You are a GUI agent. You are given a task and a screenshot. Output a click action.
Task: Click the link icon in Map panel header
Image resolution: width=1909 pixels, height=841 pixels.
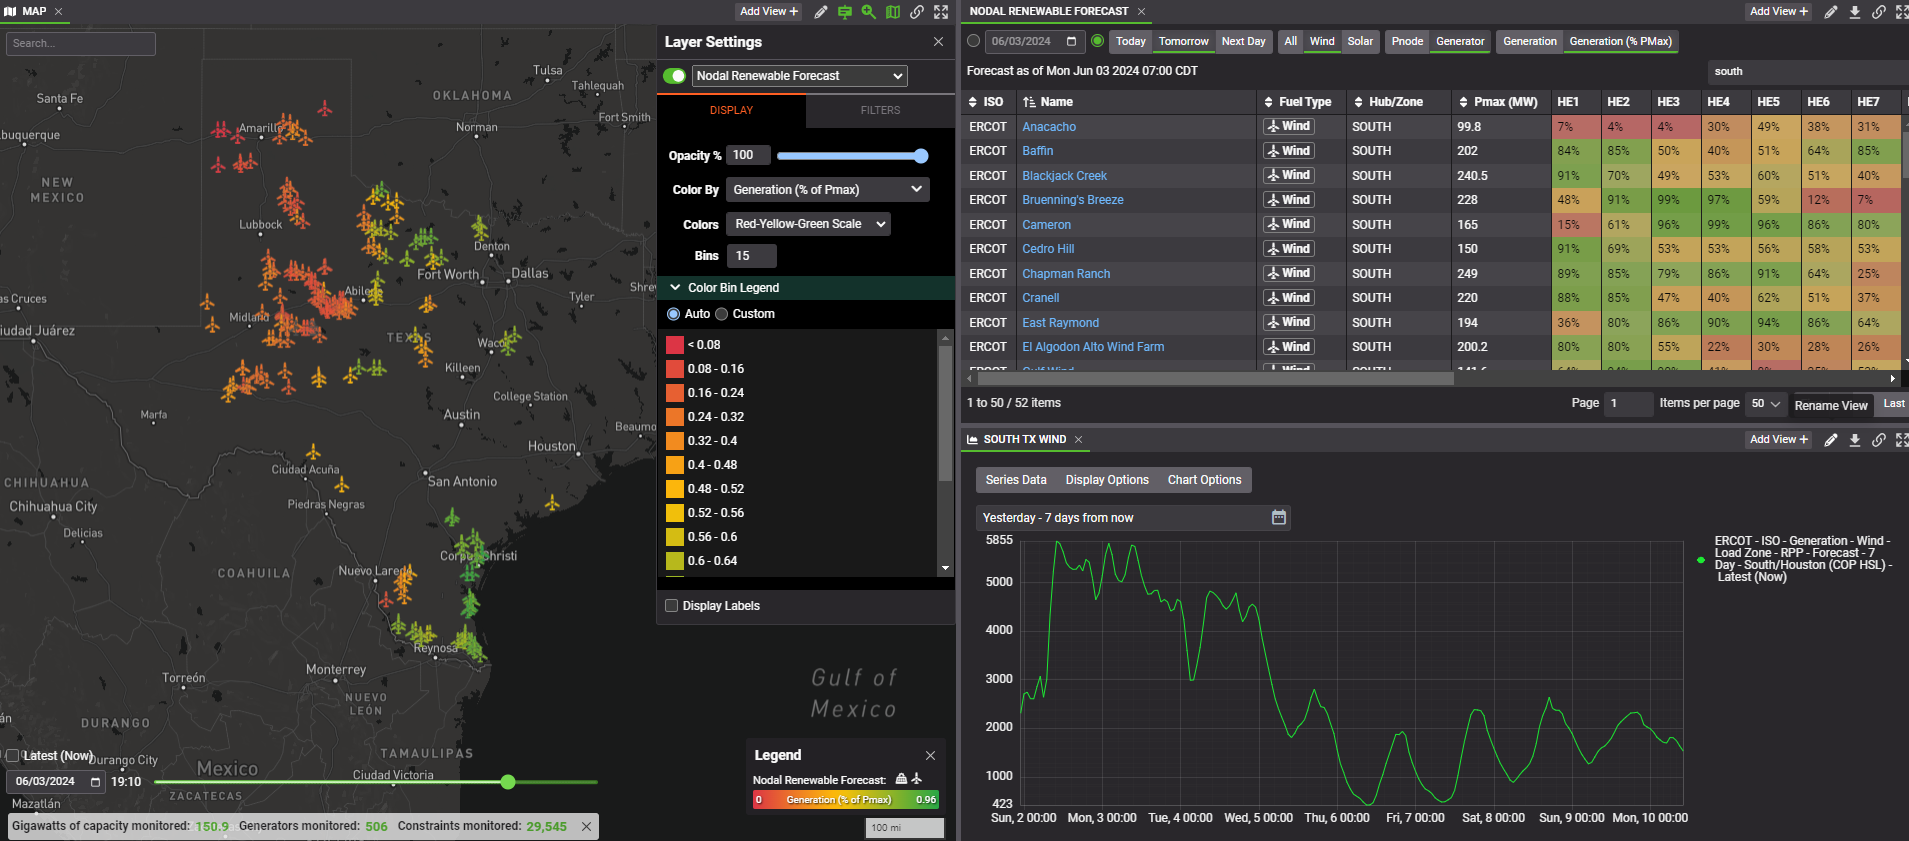coord(917,12)
